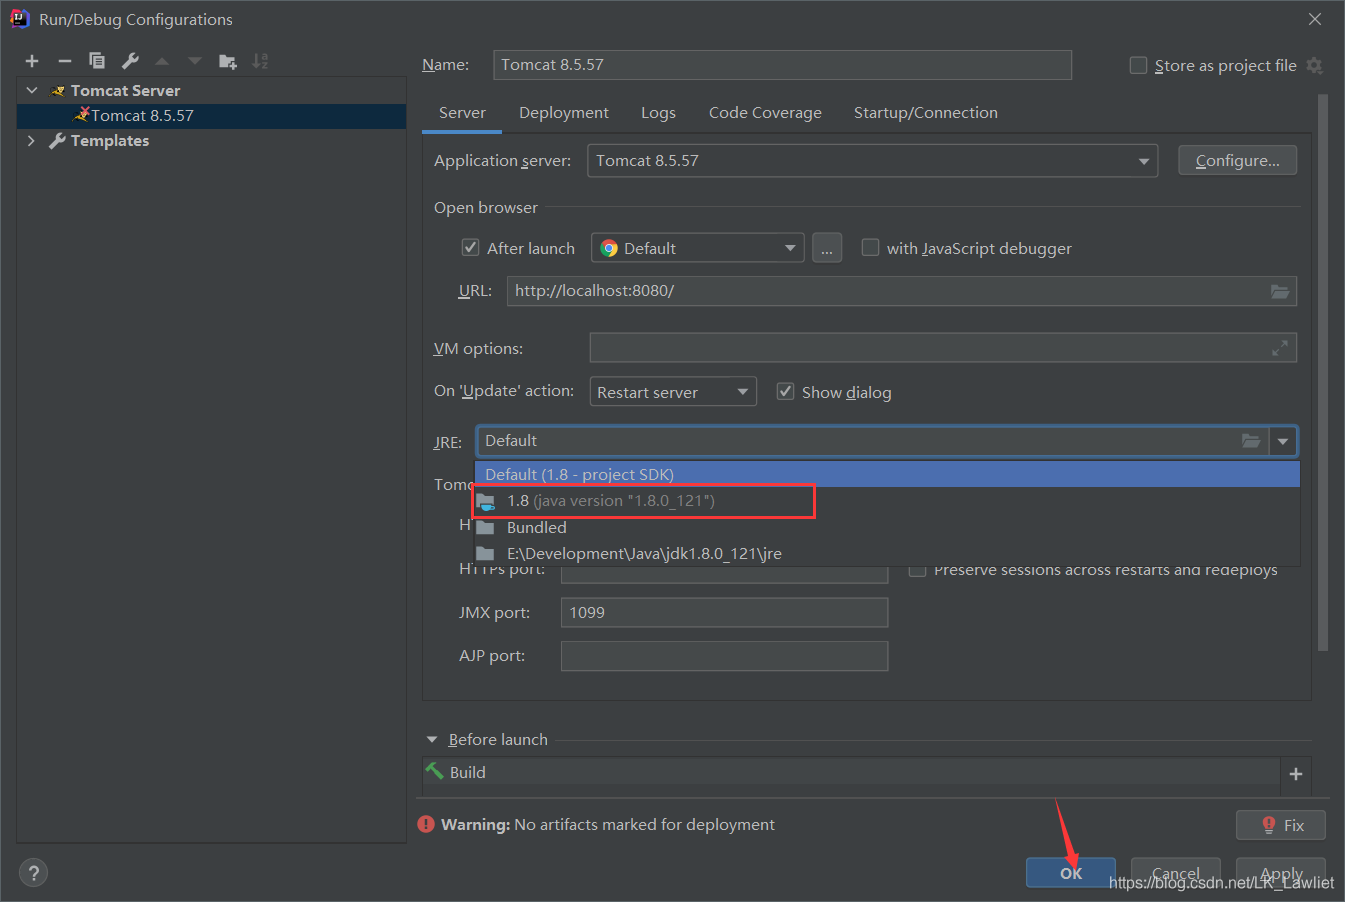The height and width of the screenshot is (902, 1345).
Task: Click the Apply button
Action: tap(1281, 873)
